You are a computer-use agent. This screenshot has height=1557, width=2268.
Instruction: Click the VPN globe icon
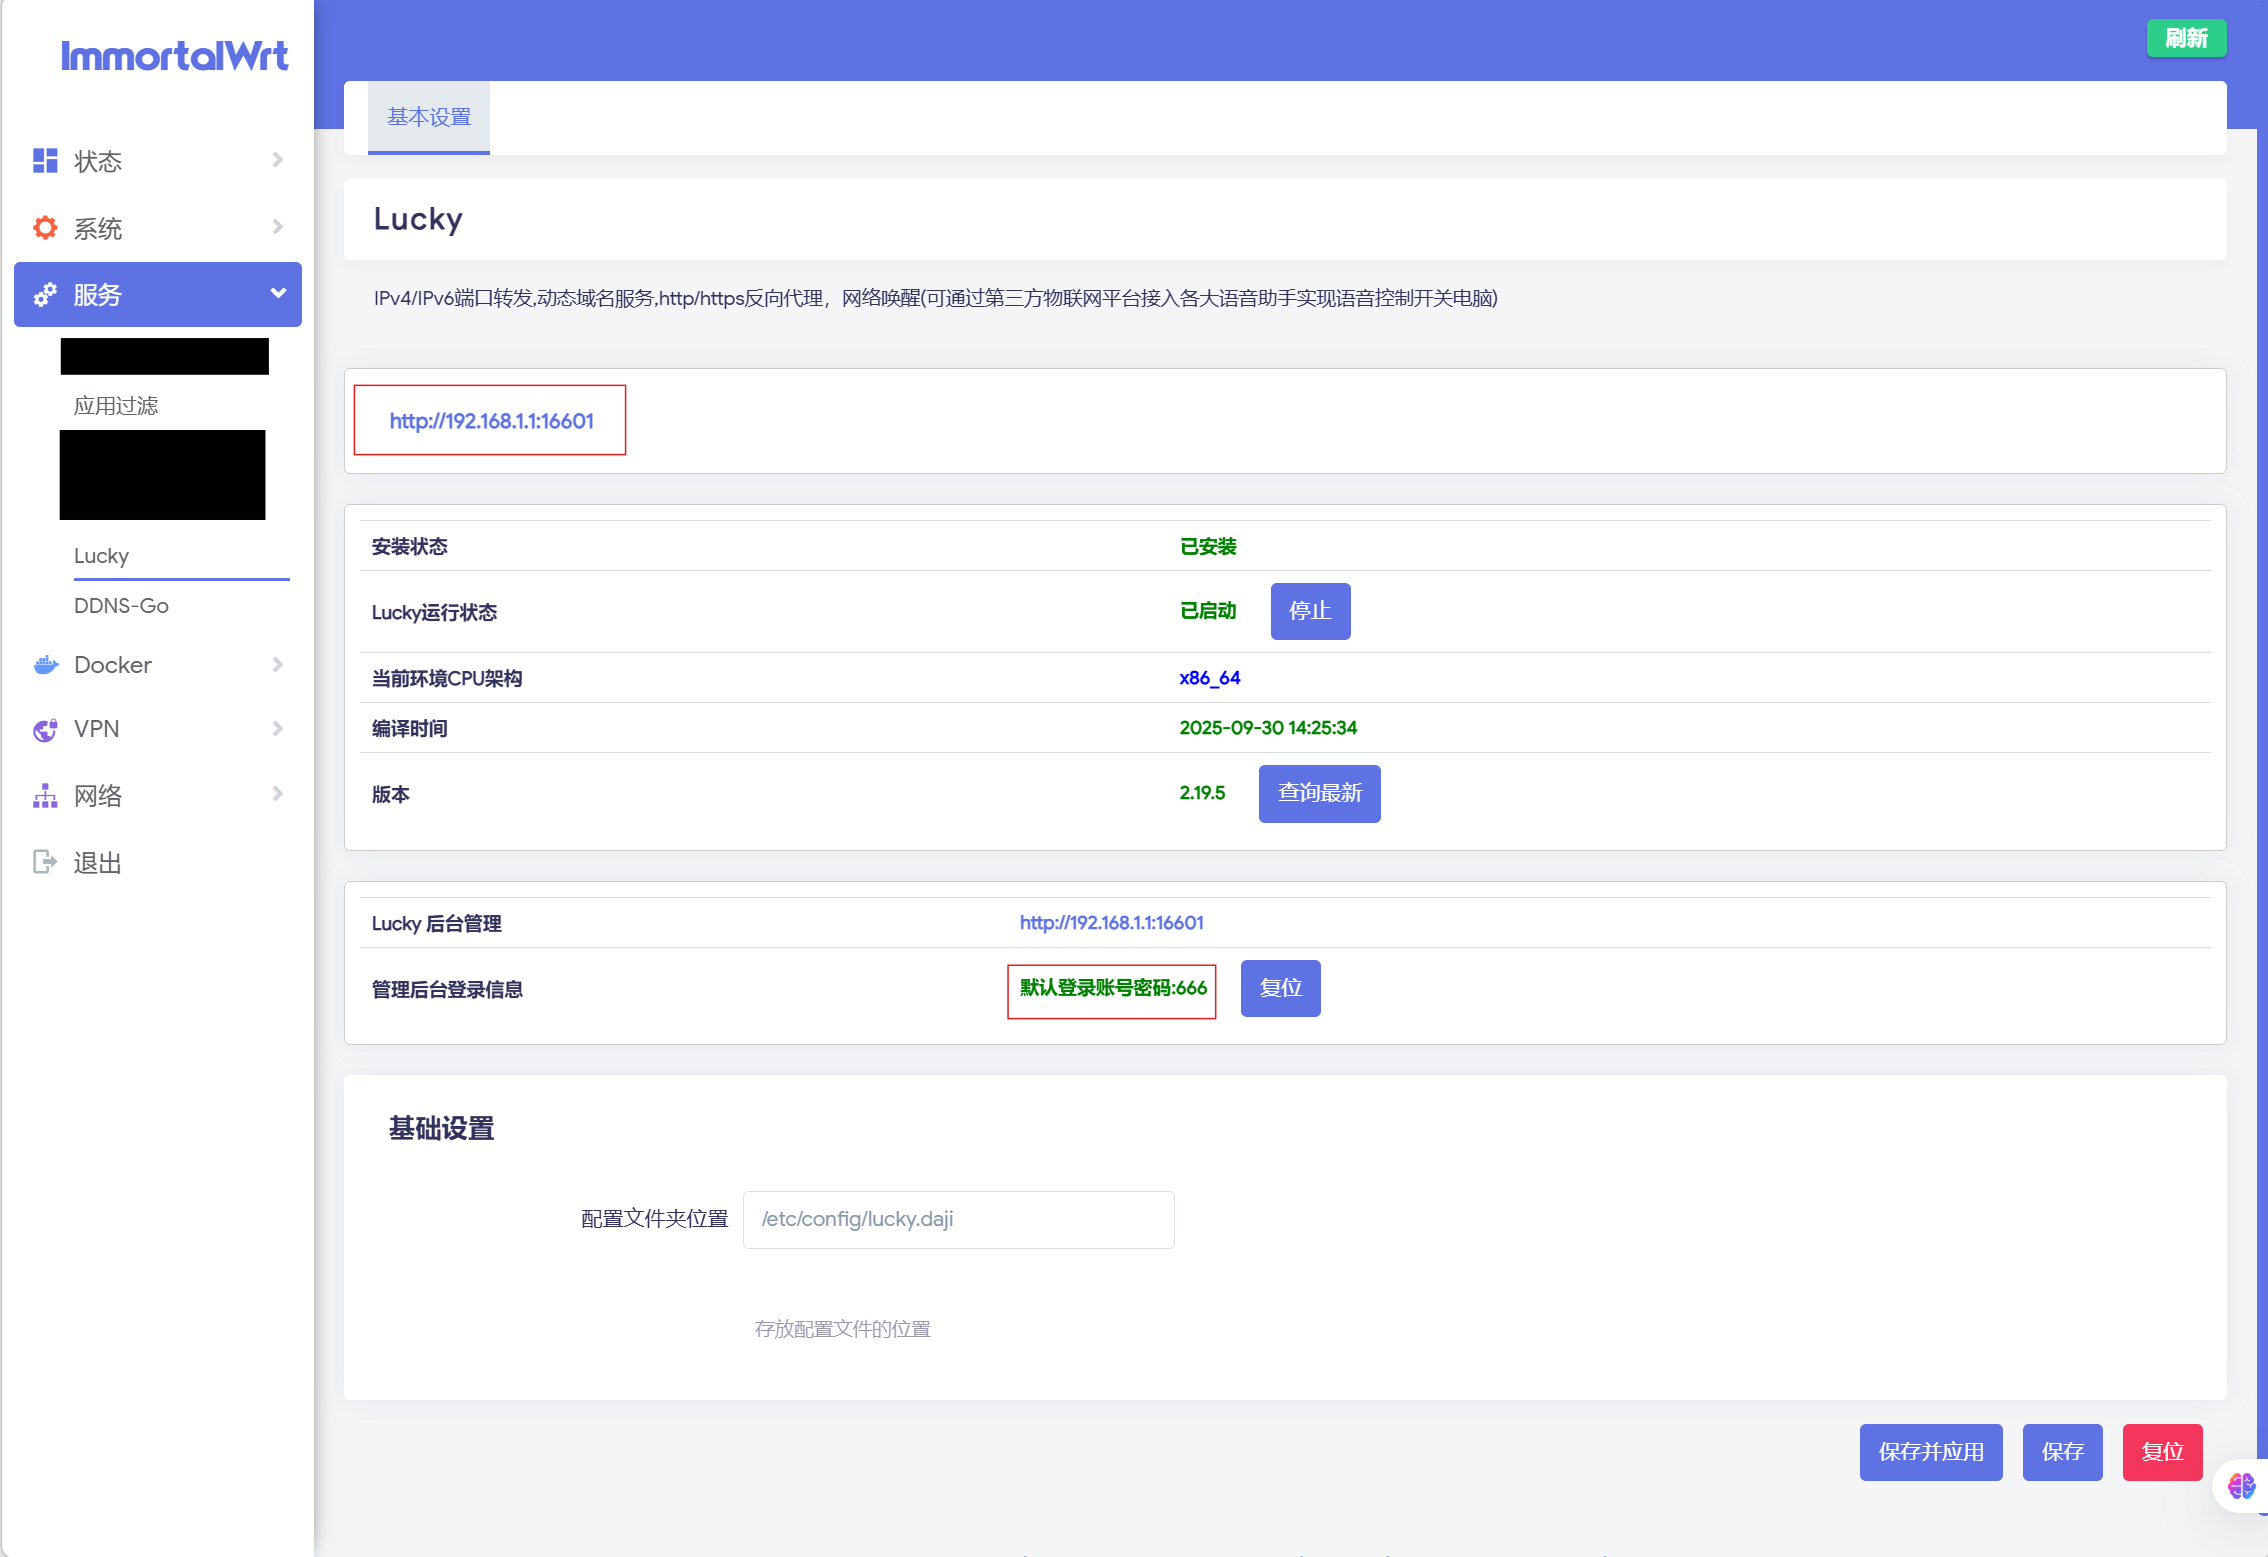[x=45, y=730]
